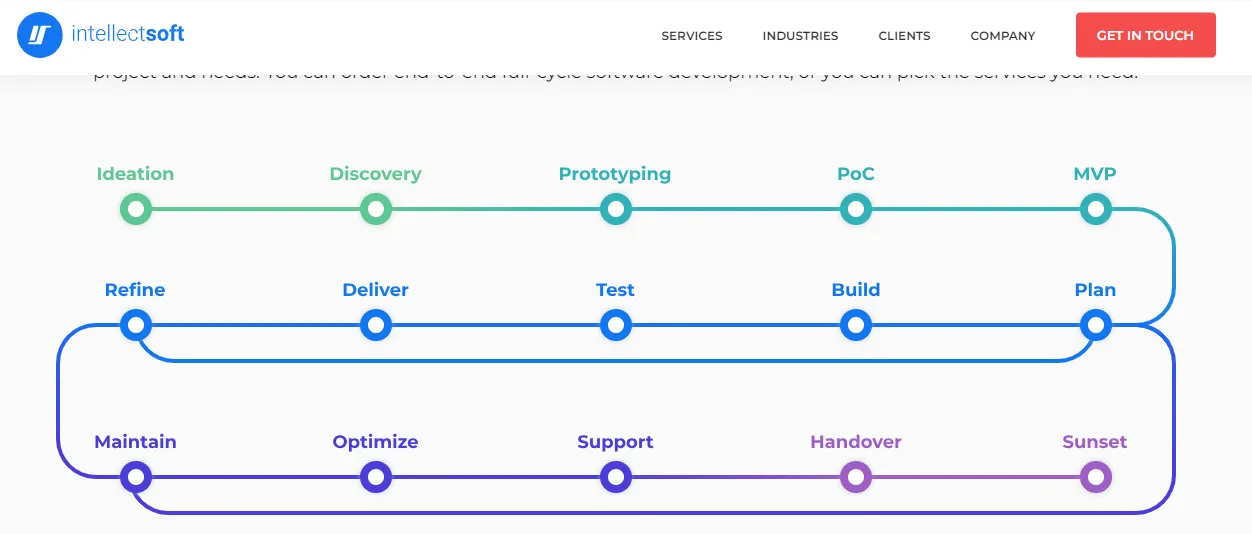The width and height of the screenshot is (1252, 534).
Task: Click the PoC circle marker
Action: coord(856,209)
